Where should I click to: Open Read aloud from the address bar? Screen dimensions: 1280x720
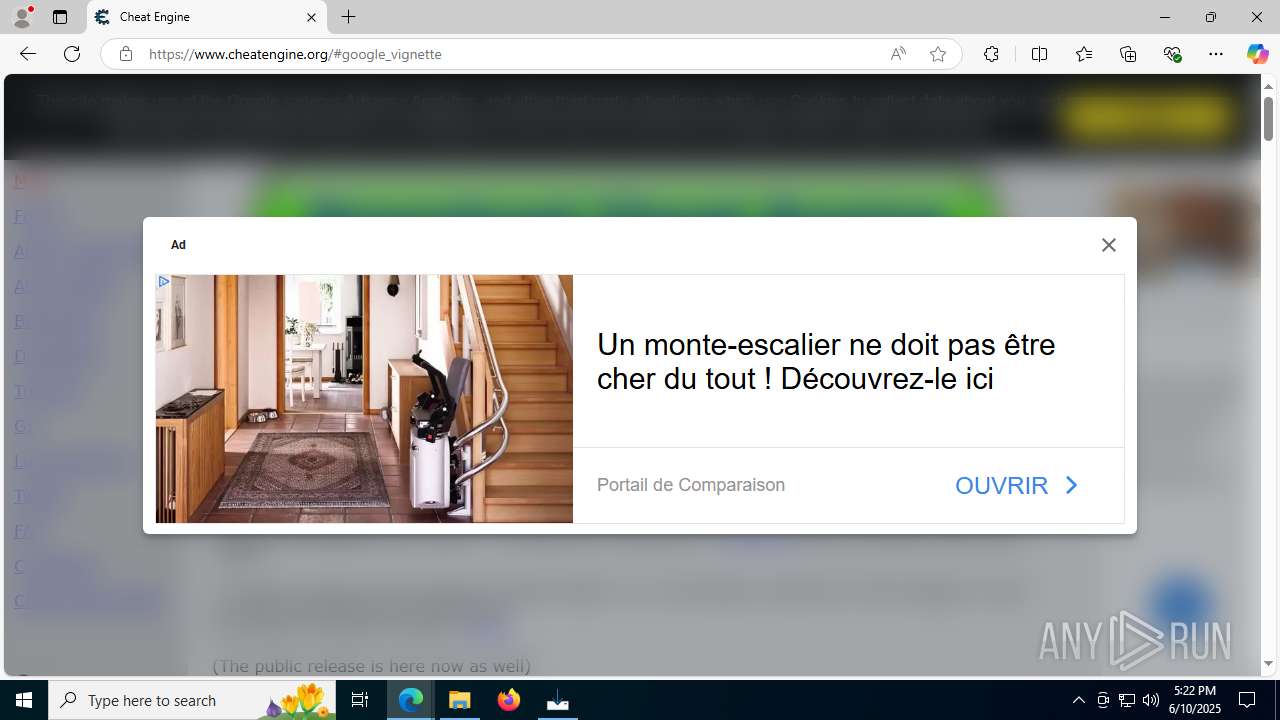tap(898, 54)
